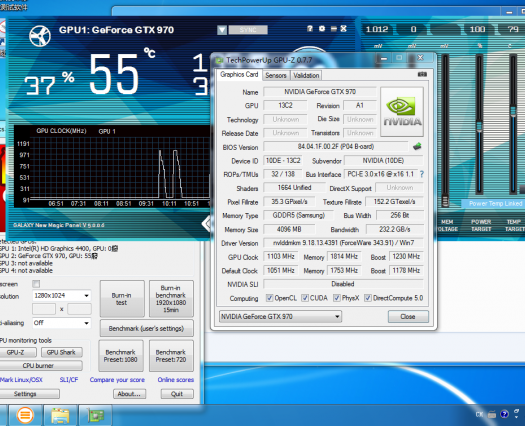Click the custom width input field
Screen dimensions: 525x426
tap(44, 309)
